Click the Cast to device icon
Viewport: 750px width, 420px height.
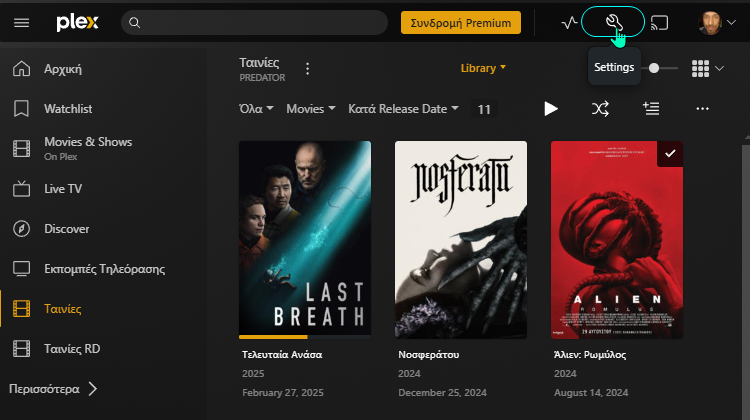pyautogui.click(x=660, y=22)
